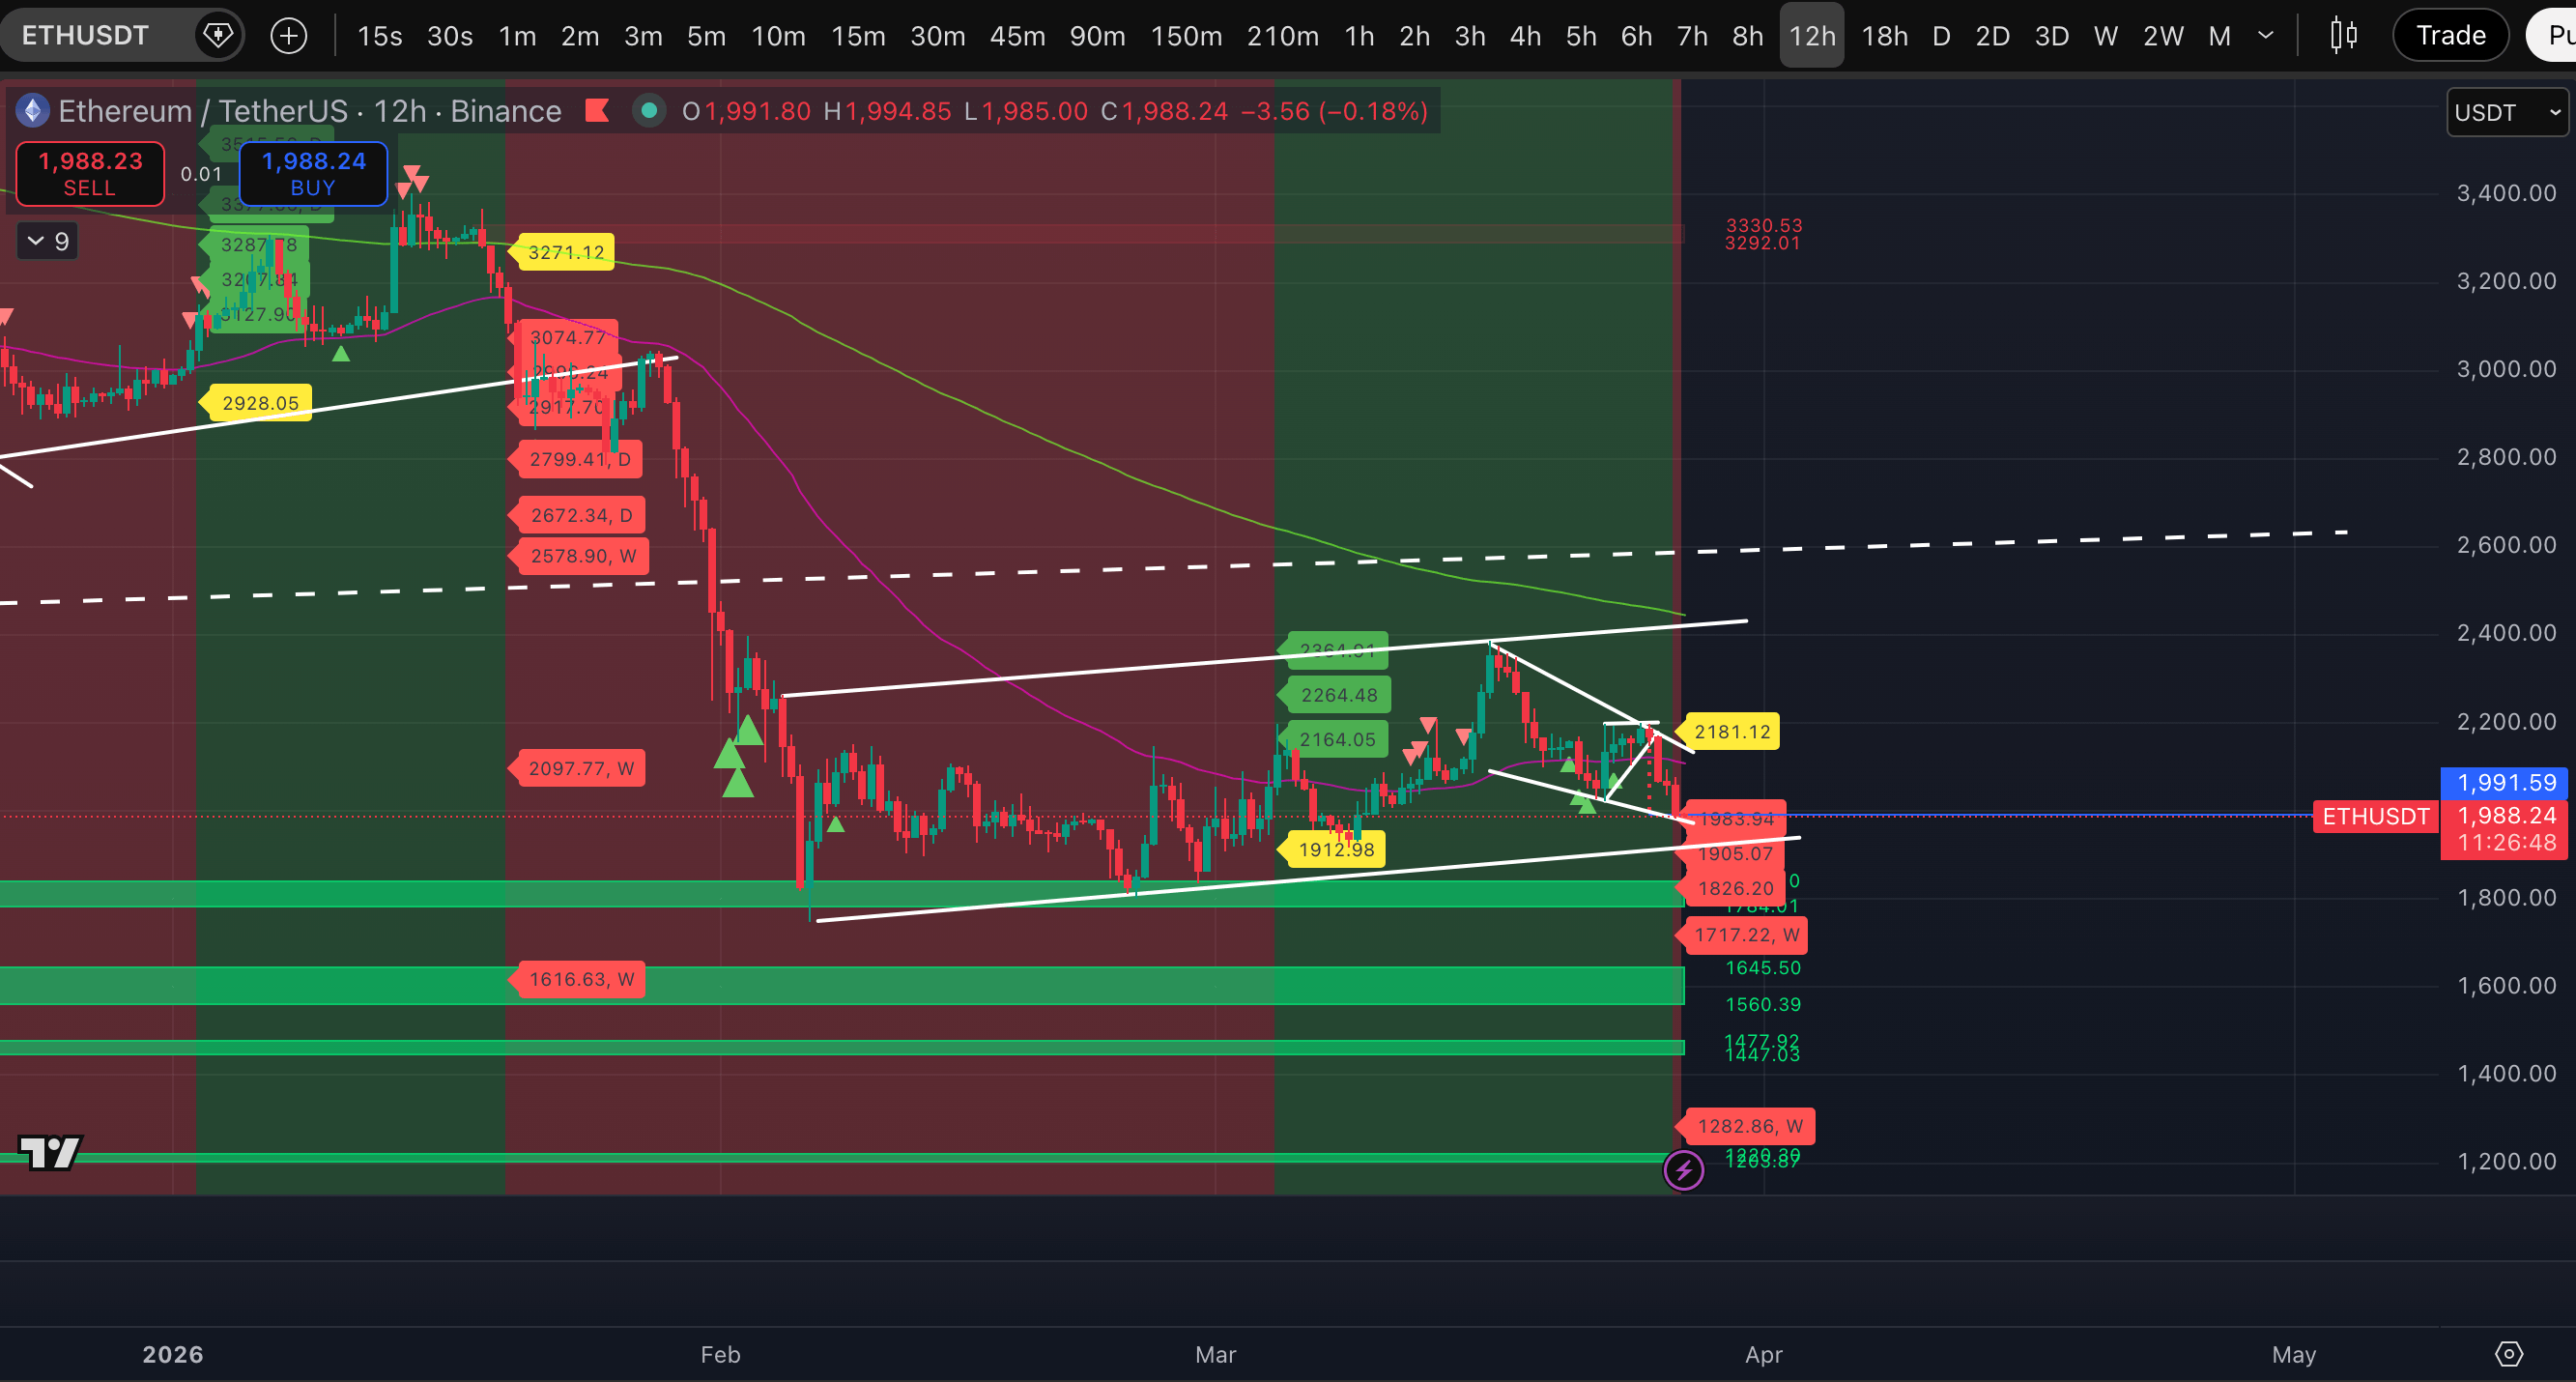Click the BUY 1,988.24 button
This screenshot has width=2576, height=1382.
tap(313, 173)
